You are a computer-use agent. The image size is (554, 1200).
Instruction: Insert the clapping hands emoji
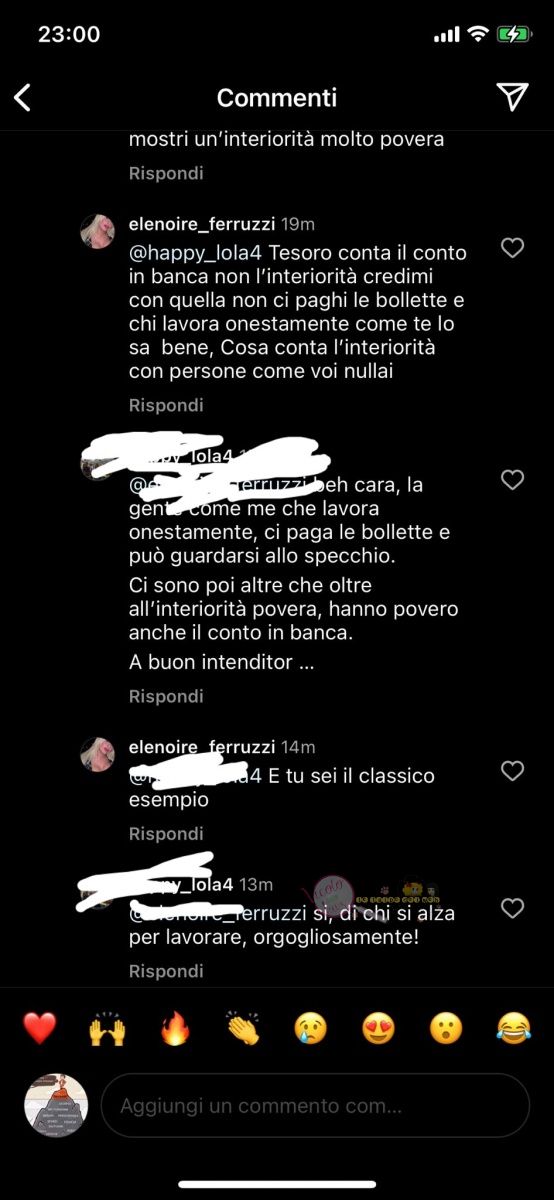coord(243,1028)
